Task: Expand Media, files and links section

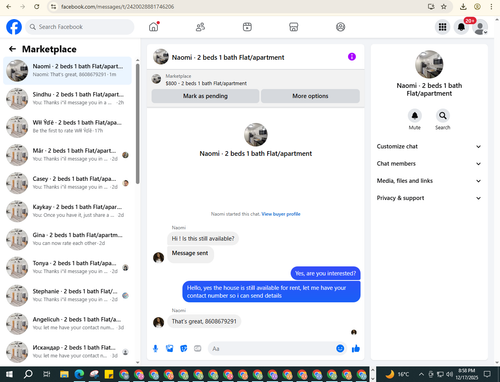Action: pyautogui.click(x=429, y=181)
